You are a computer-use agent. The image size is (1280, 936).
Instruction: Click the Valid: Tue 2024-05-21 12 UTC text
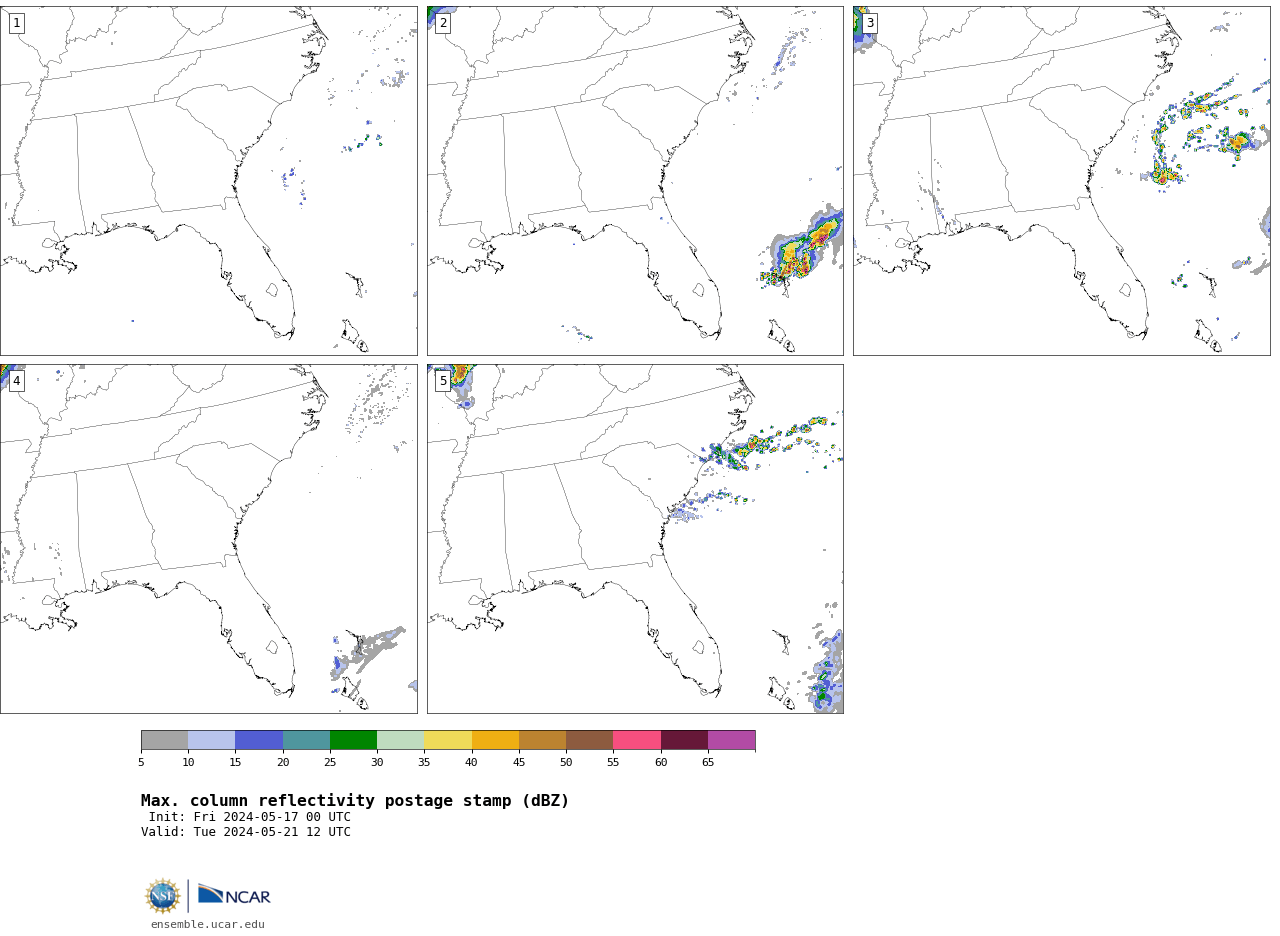click(x=246, y=832)
